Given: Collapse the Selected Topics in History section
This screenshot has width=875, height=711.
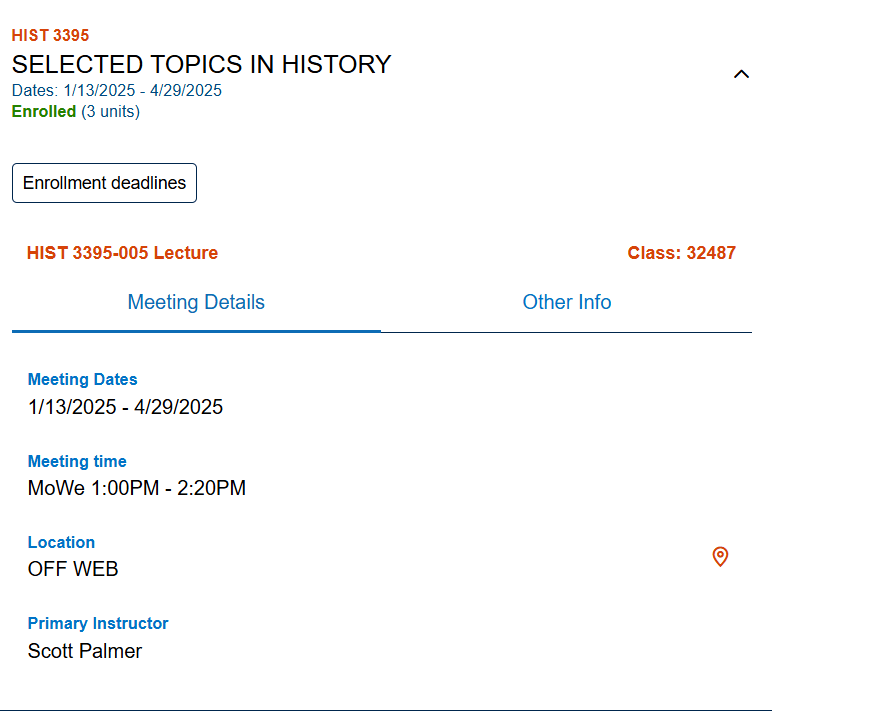Looking at the screenshot, I should tap(741, 74).
